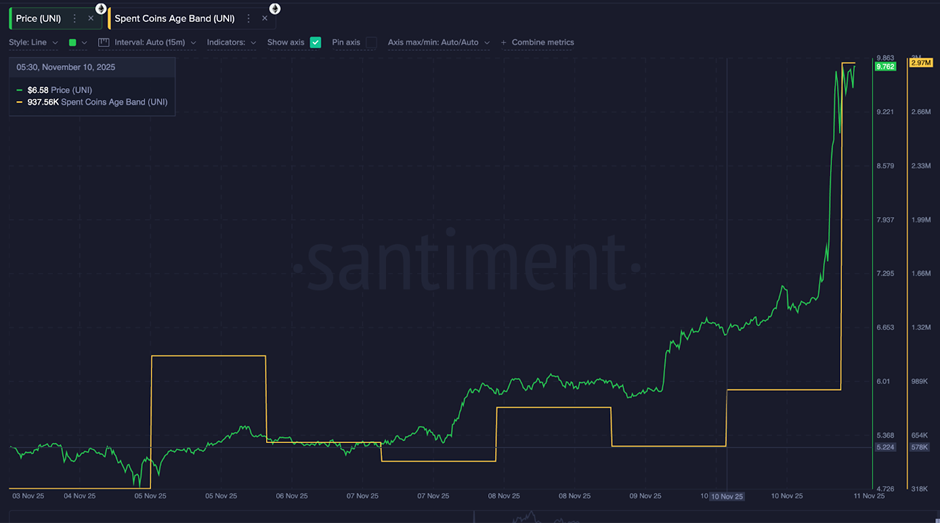This screenshot has height=523, width=940.
Task: Remove the Price (UNI) metric
Action: tap(91, 18)
